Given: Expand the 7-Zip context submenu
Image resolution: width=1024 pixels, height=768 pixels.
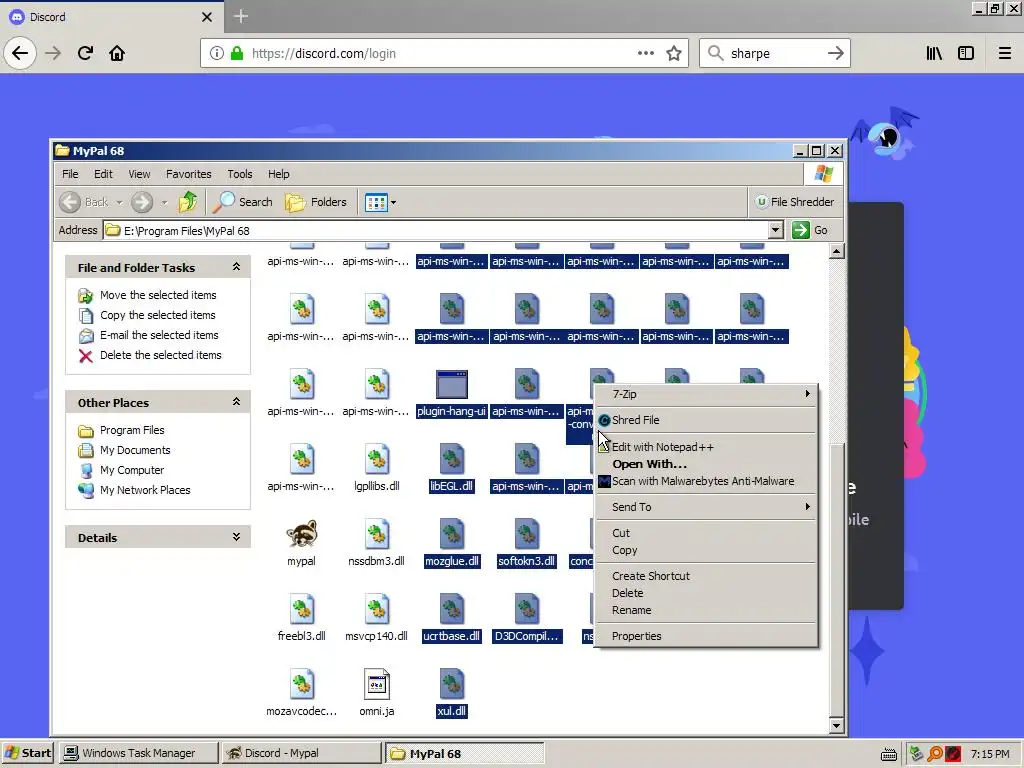Looking at the screenshot, I should (707, 394).
